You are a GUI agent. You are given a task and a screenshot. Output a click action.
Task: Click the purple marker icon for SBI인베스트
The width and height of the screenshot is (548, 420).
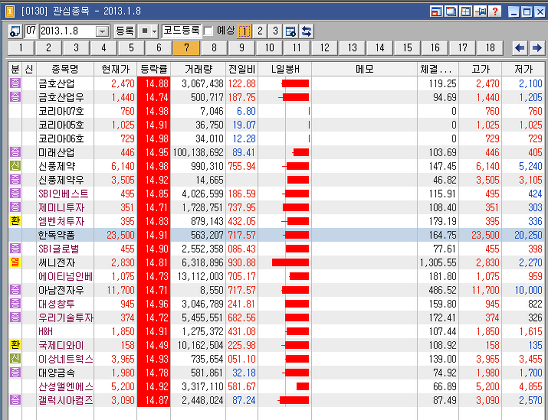(15, 193)
